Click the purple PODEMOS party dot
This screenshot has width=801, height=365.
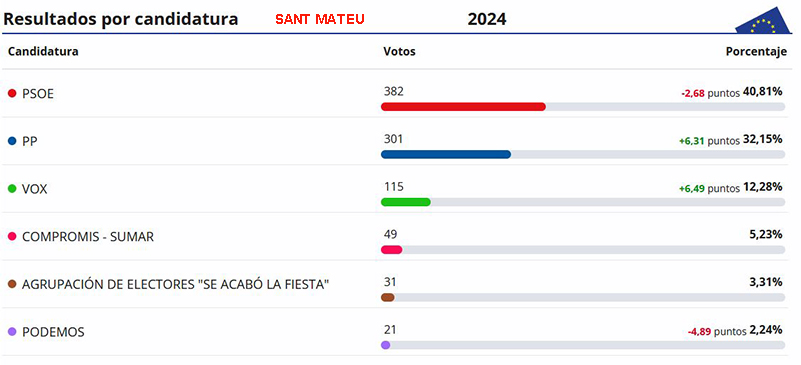tap(13, 332)
